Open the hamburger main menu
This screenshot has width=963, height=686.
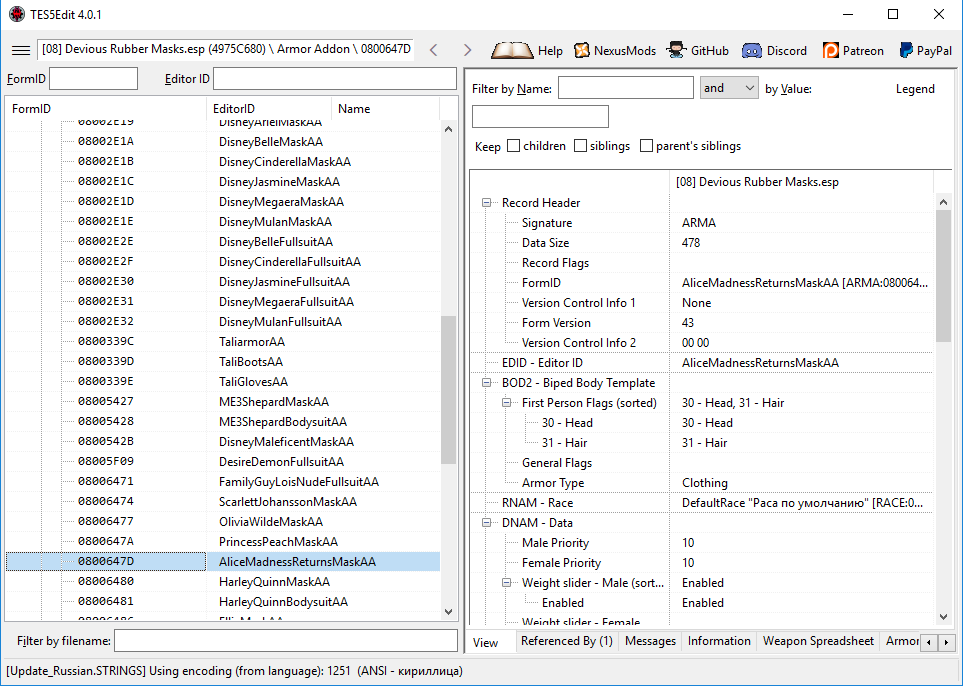tap(21, 50)
